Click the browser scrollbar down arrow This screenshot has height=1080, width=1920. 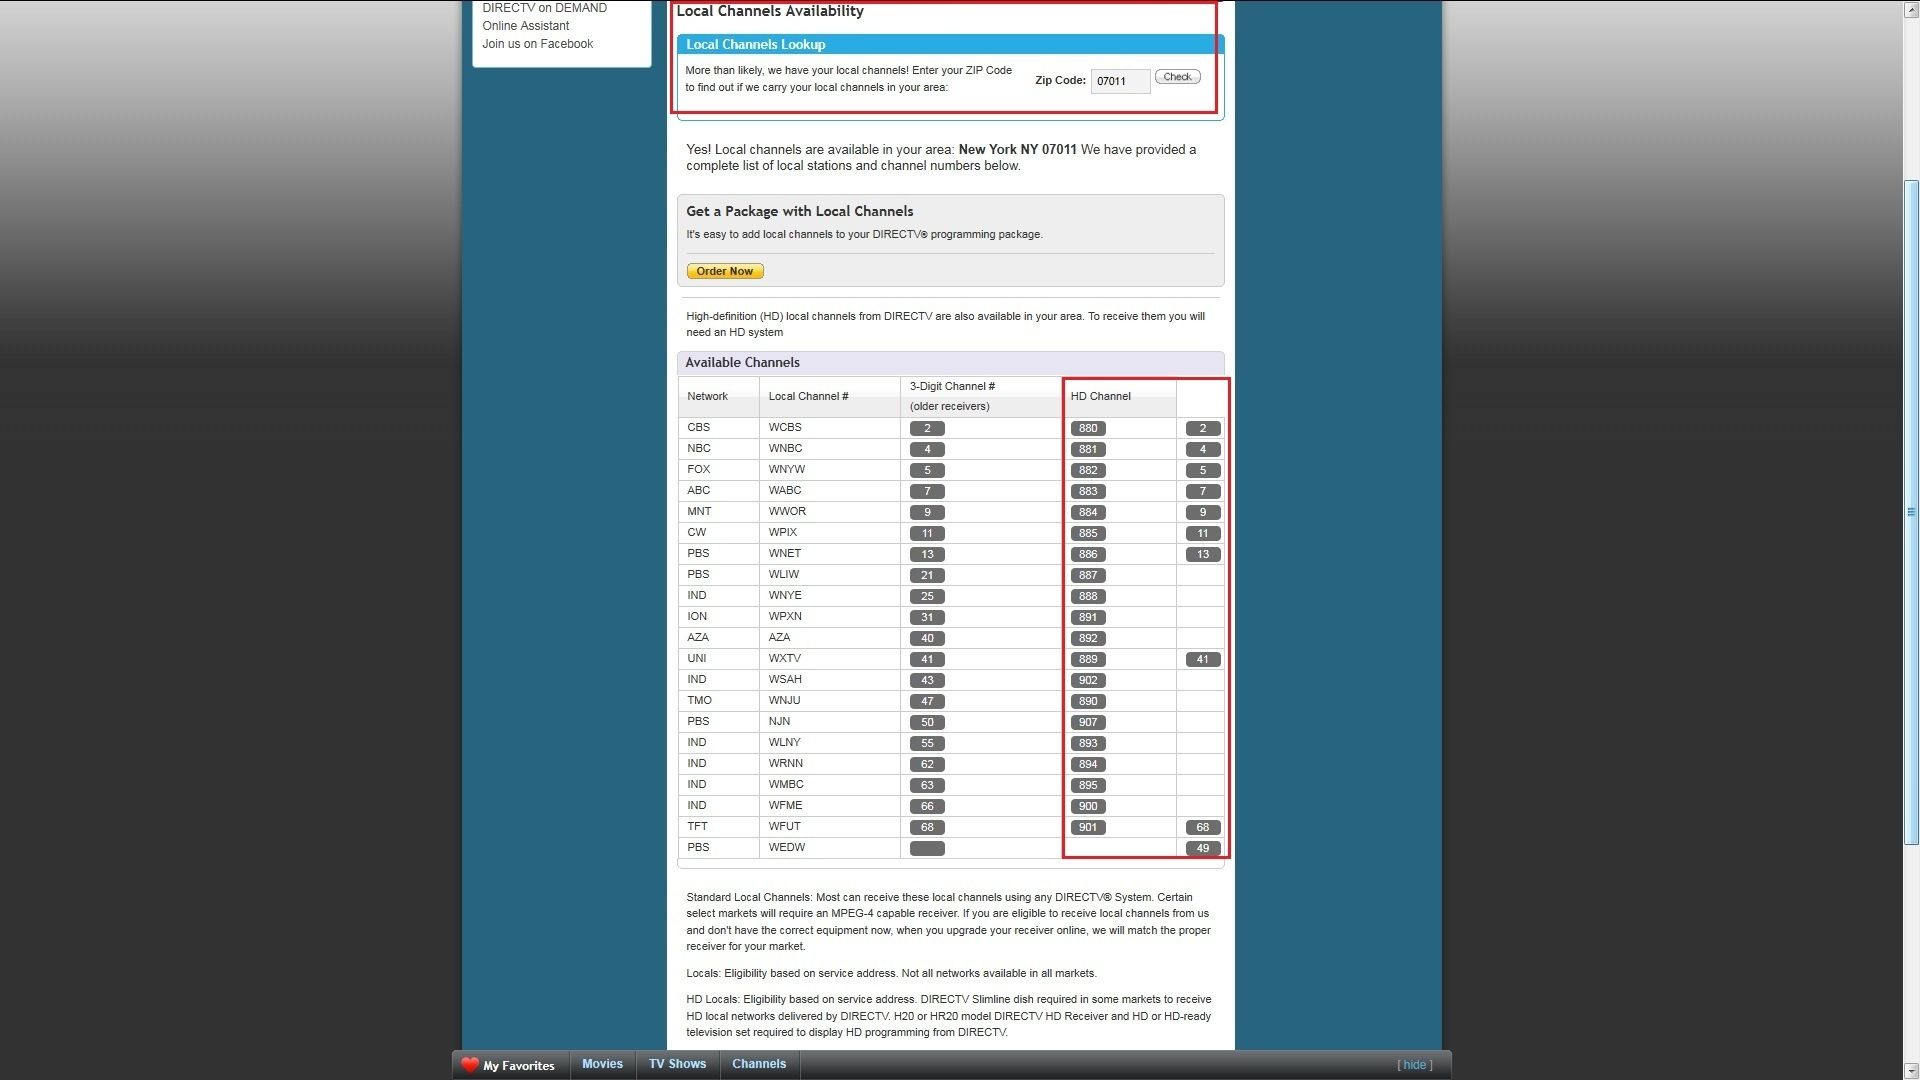1911,1071
